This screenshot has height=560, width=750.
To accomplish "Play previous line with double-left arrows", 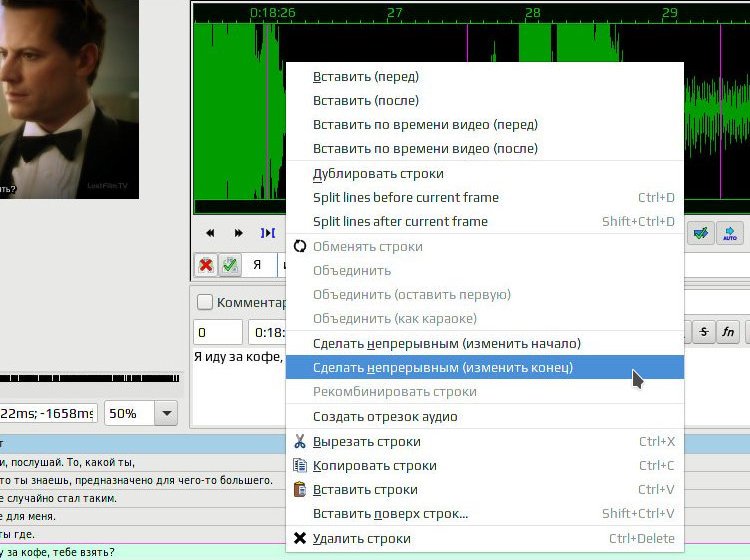I will [210, 233].
